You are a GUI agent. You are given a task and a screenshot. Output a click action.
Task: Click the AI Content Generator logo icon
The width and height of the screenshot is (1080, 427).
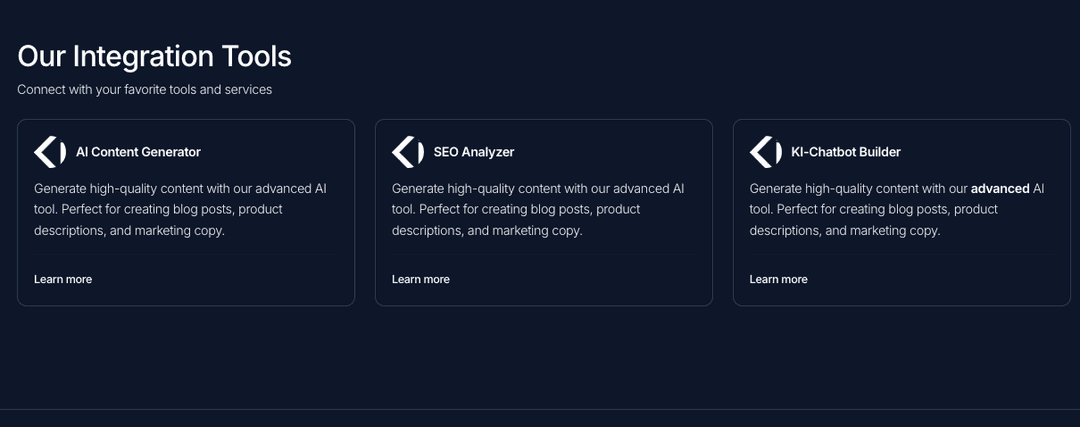pos(50,152)
